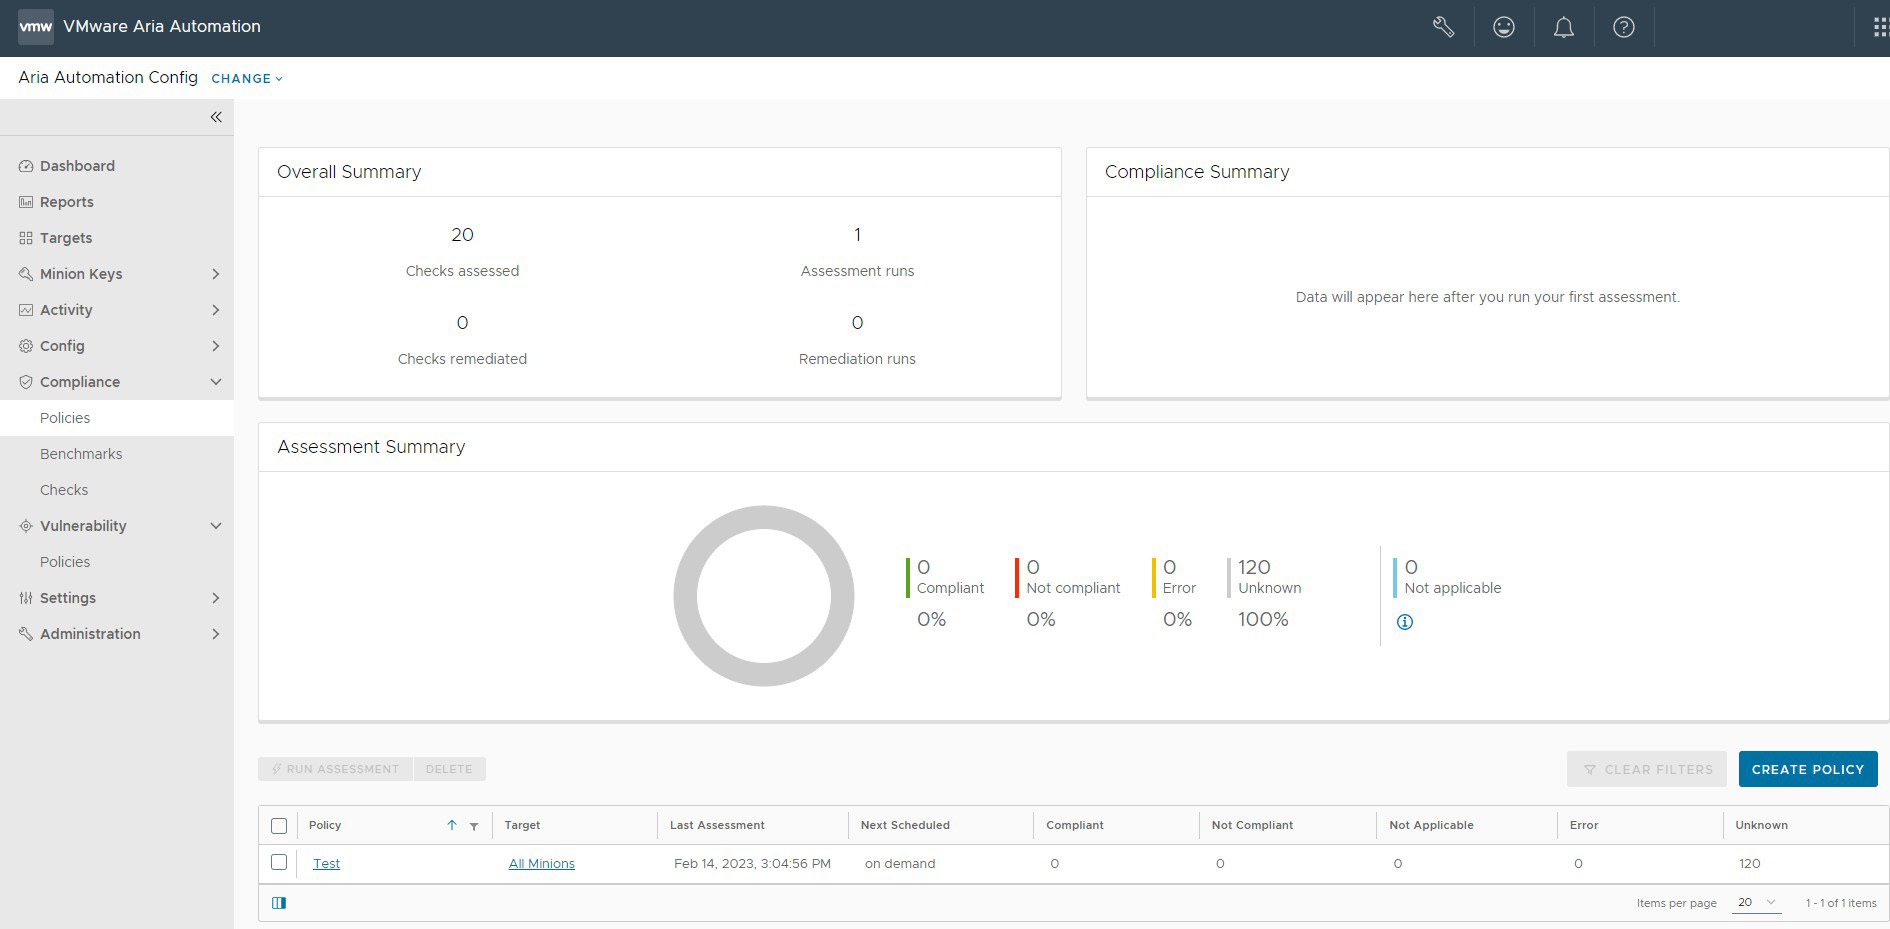Check the Test policy row checkbox
The image size is (1890, 929).
[279, 862]
